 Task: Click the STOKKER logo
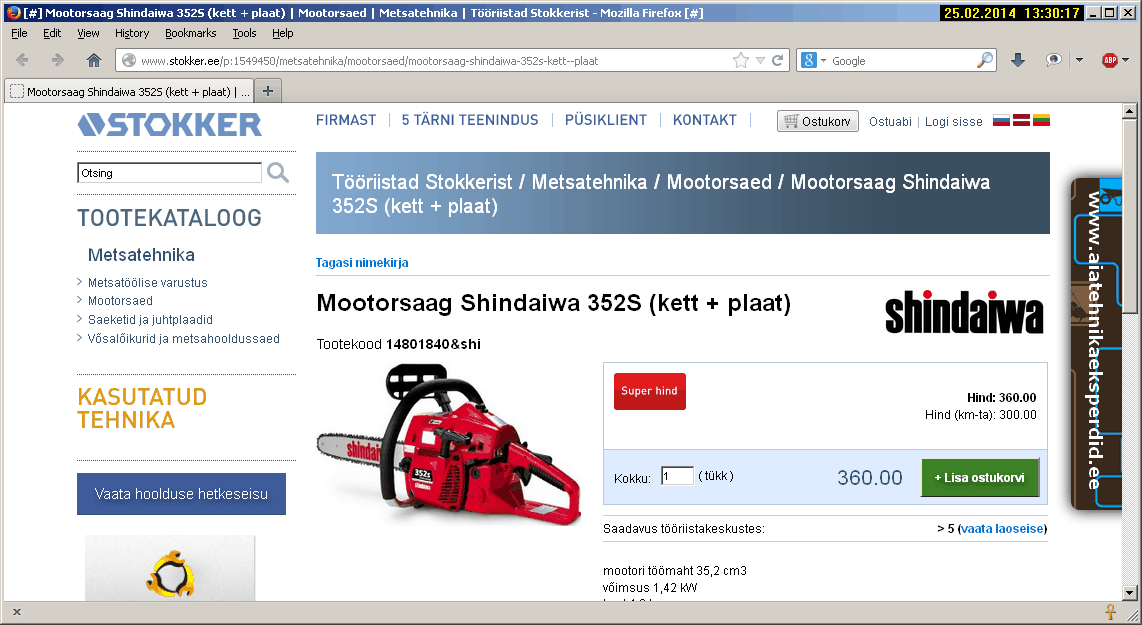tap(170, 125)
